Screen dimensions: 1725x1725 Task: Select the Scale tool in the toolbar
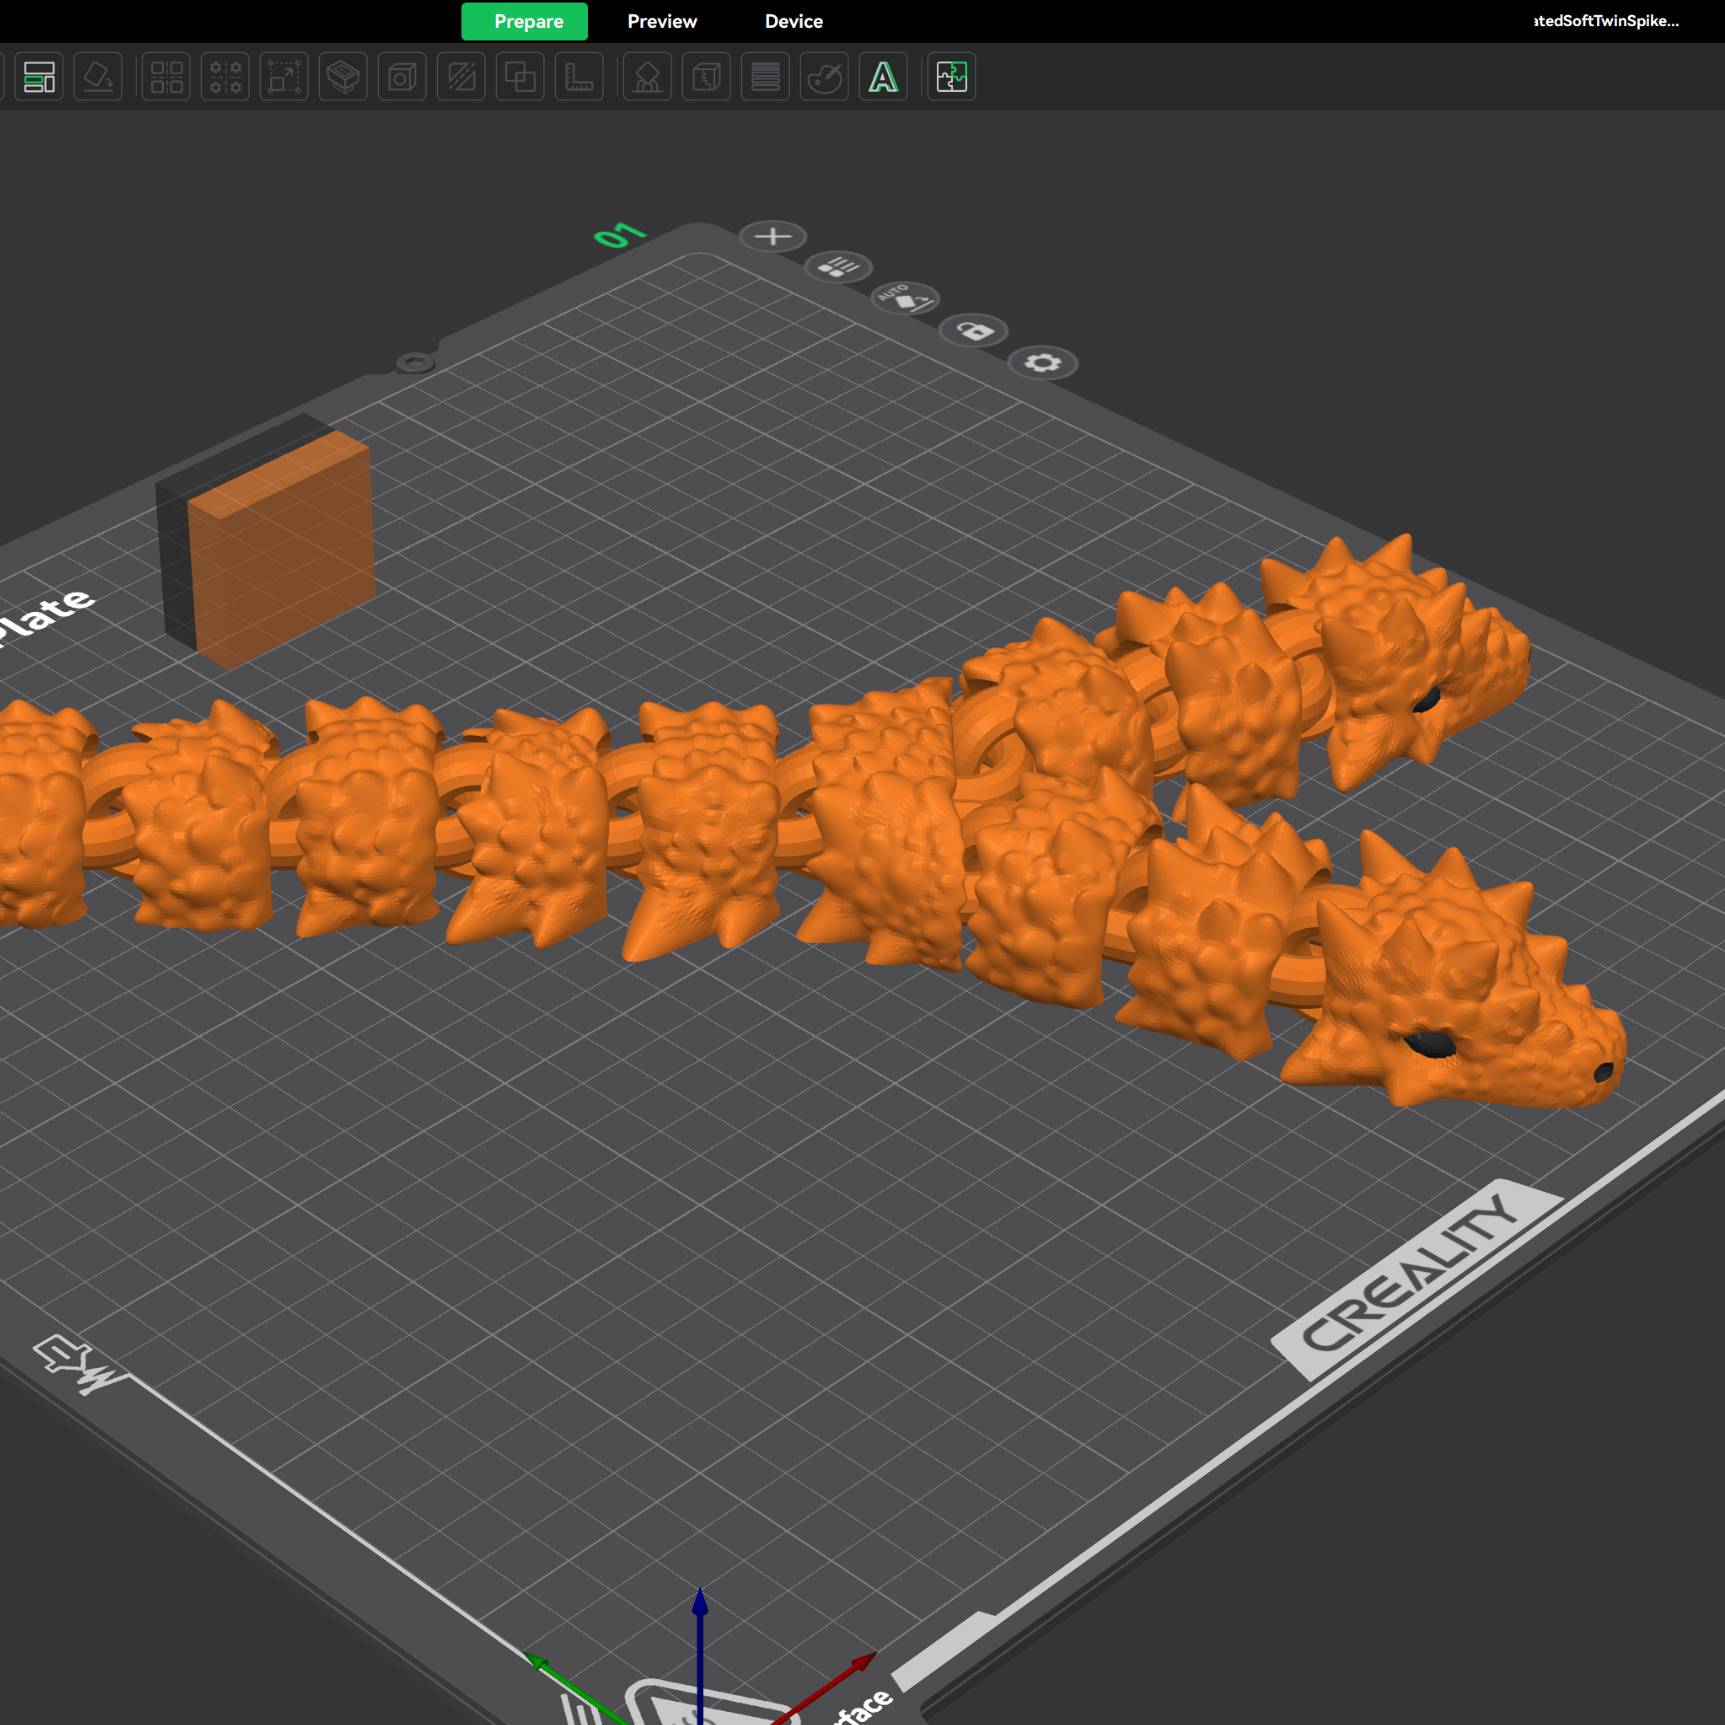coord(285,78)
